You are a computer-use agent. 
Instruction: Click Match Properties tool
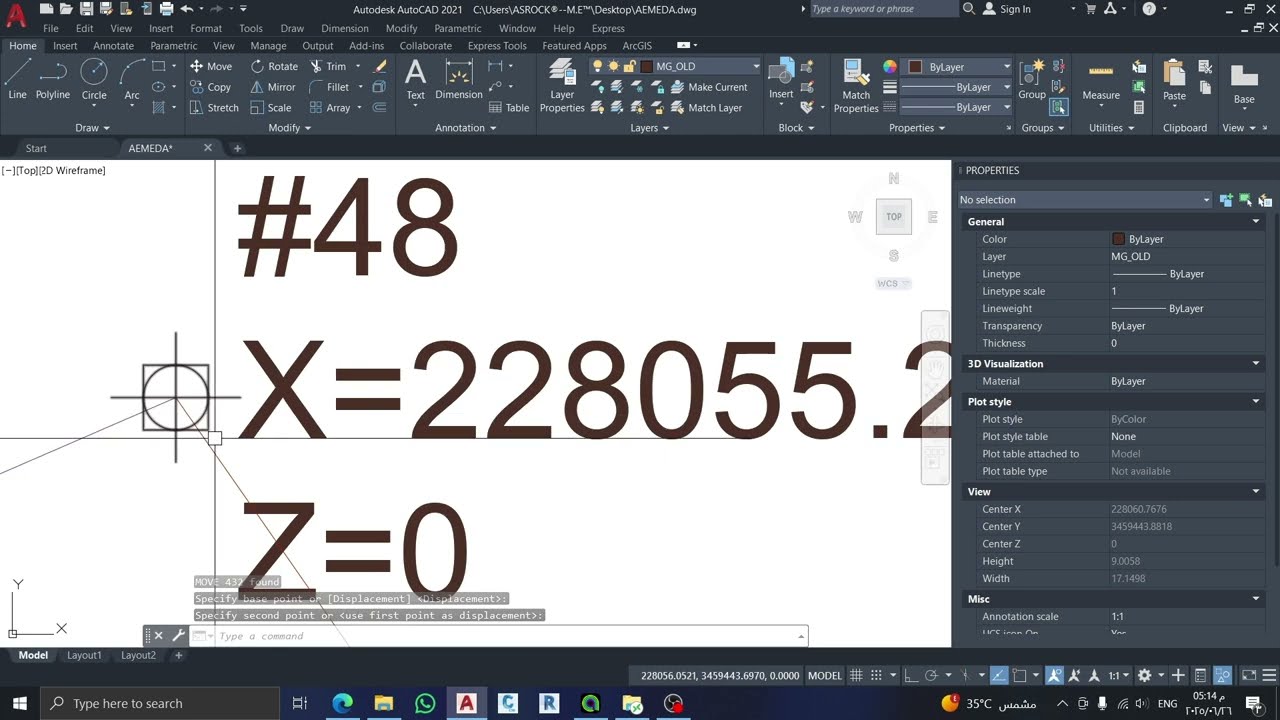(x=856, y=85)
